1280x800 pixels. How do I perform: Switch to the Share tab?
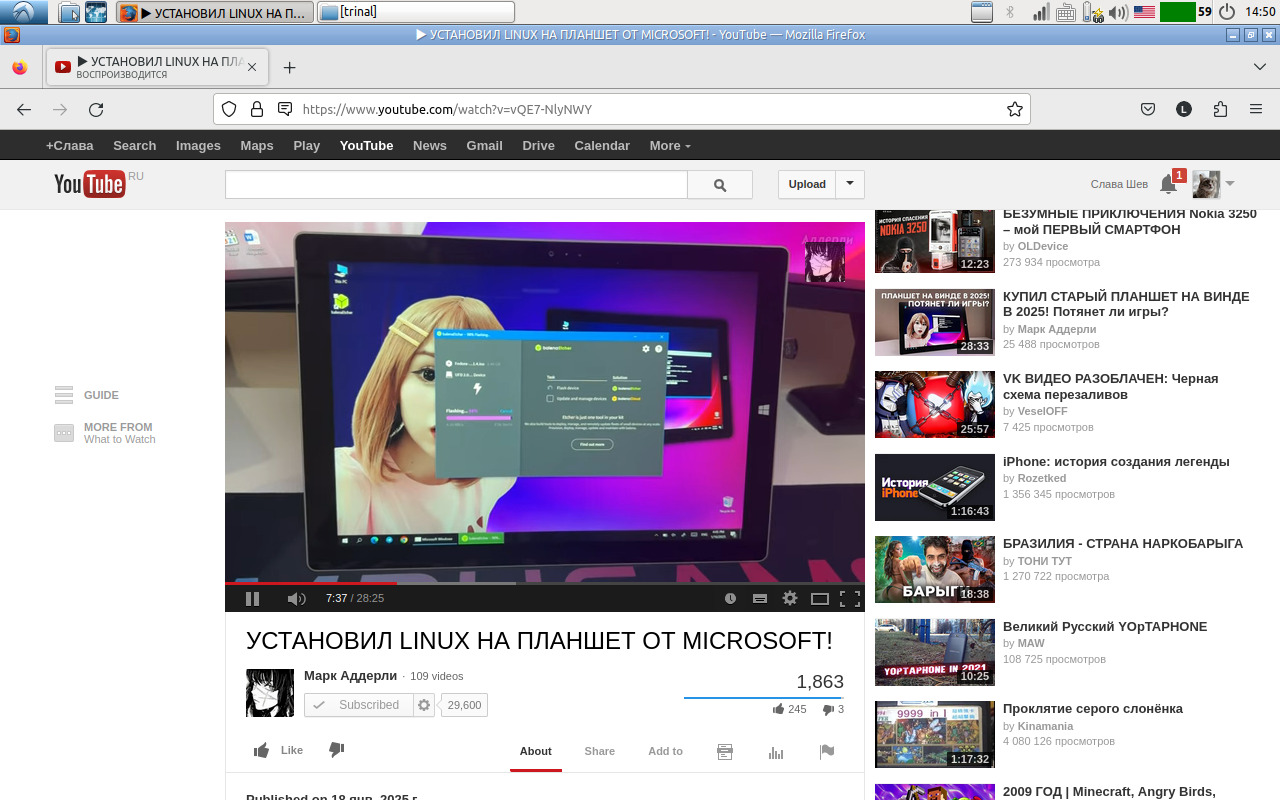[x=600, y=751]
